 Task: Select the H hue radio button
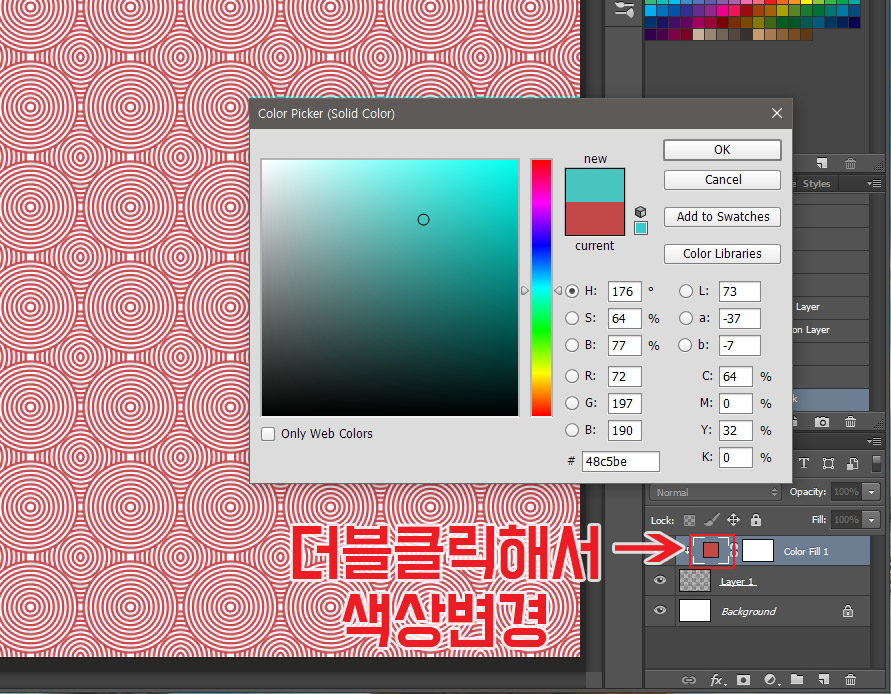tap(572, 291)
